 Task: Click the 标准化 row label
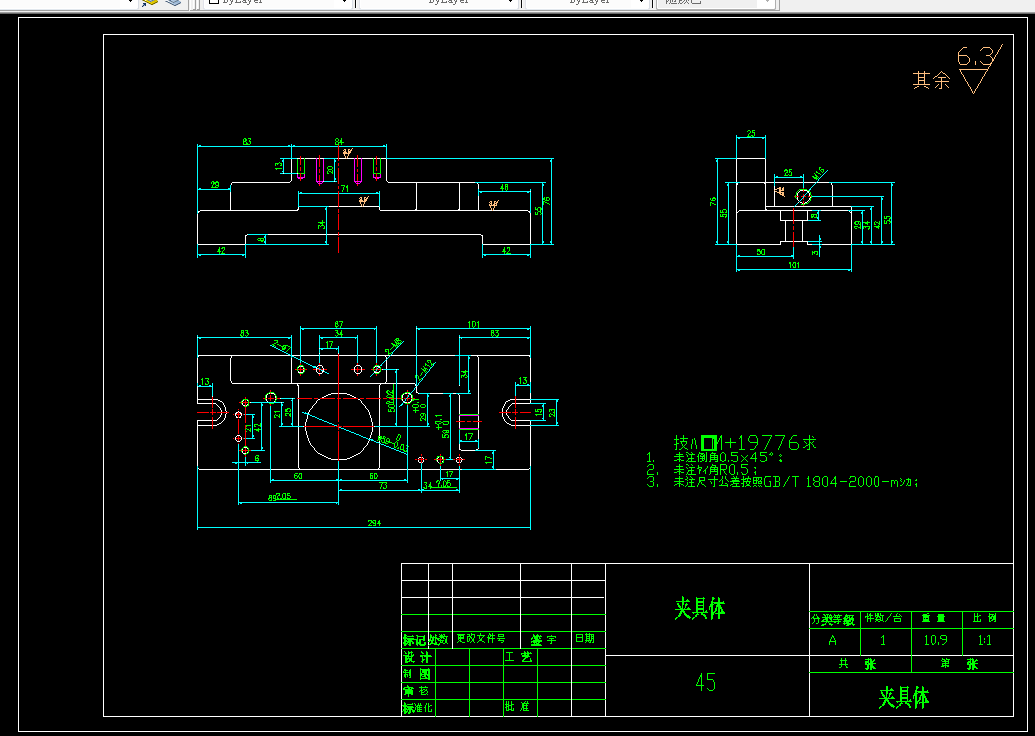(x=418, y=708)
